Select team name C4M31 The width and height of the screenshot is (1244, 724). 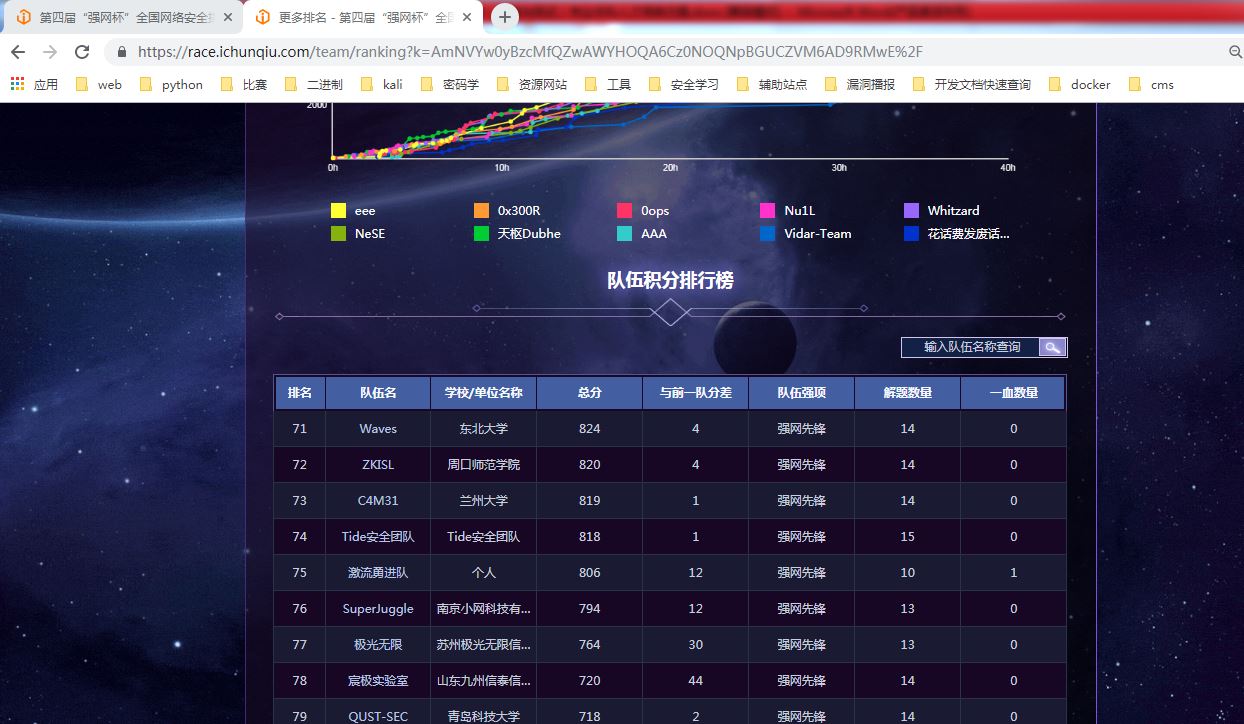pyautogui.click(x=378, y=501)
